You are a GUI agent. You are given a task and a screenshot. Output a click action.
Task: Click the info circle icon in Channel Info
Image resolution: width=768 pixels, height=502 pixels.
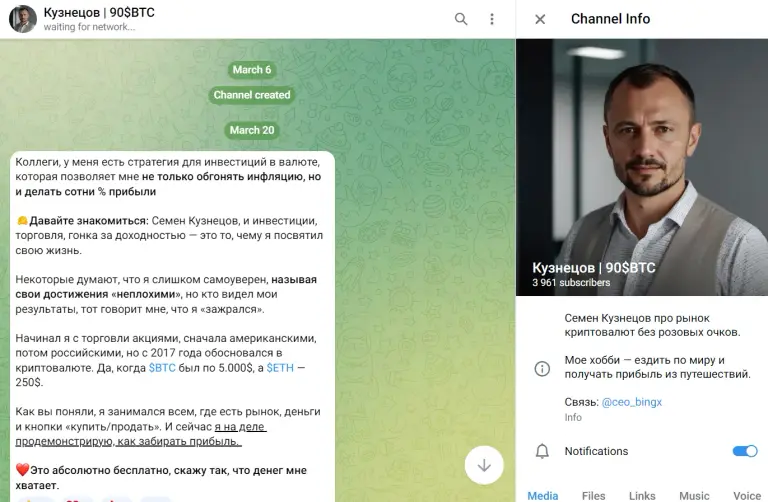[x=542, y=368]
